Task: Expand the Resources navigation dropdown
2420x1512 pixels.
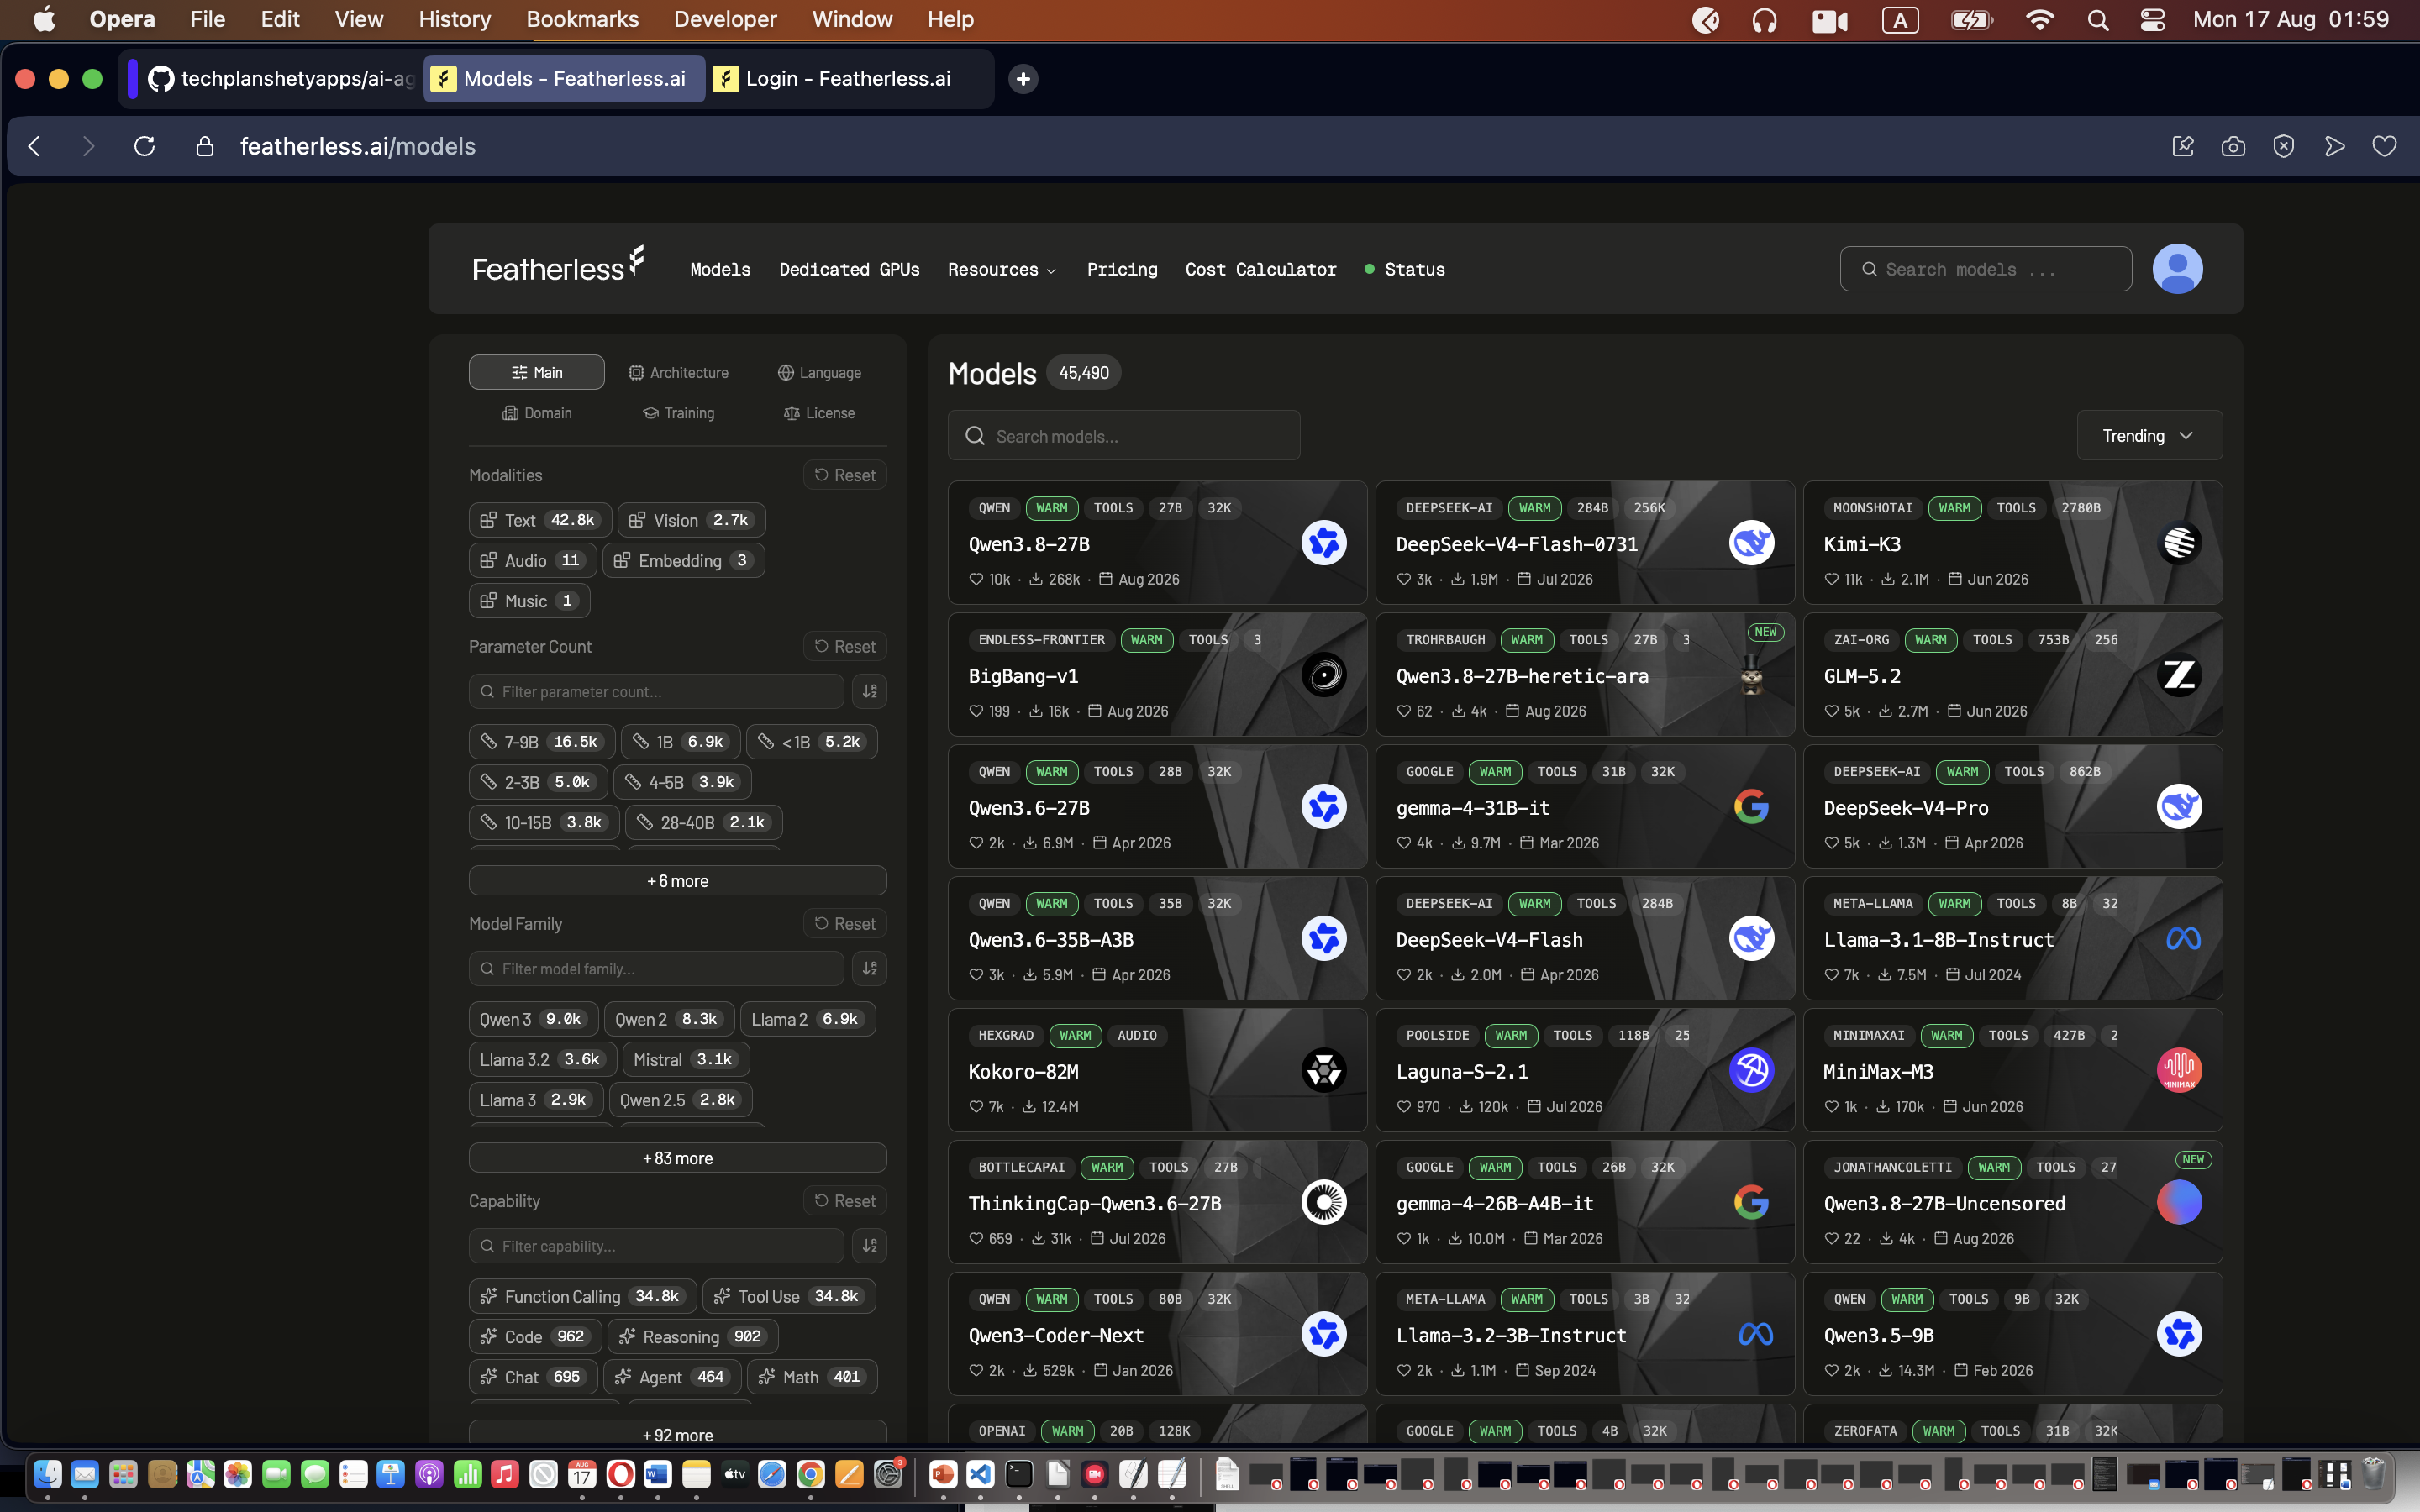Action: (x=1002, y=269)
